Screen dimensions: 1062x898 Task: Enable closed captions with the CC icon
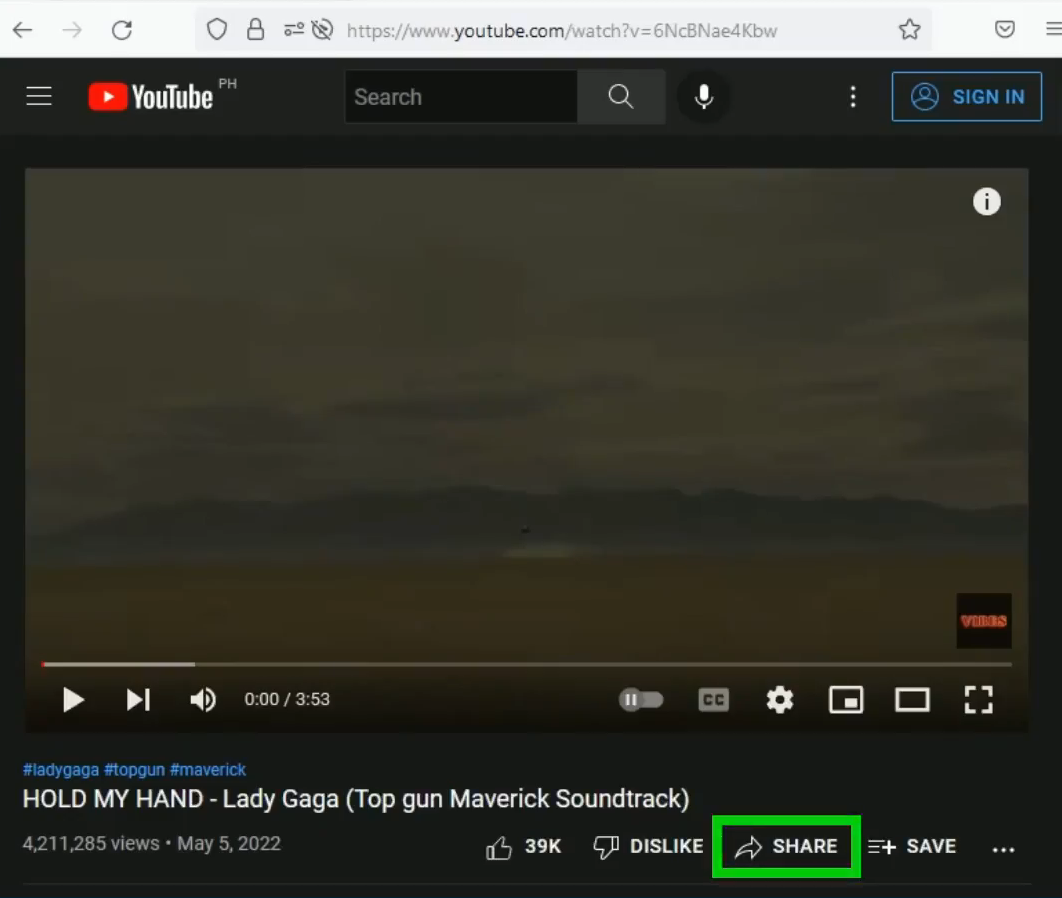click(x=713, y=699)
